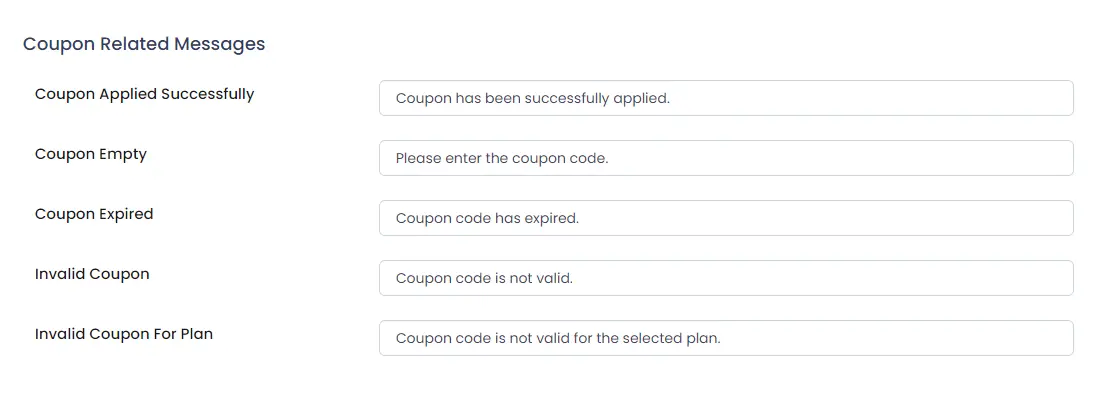Edit the selected plan coupon error message
Screen dimensions: 1120x398
click(x=726, y=338)
